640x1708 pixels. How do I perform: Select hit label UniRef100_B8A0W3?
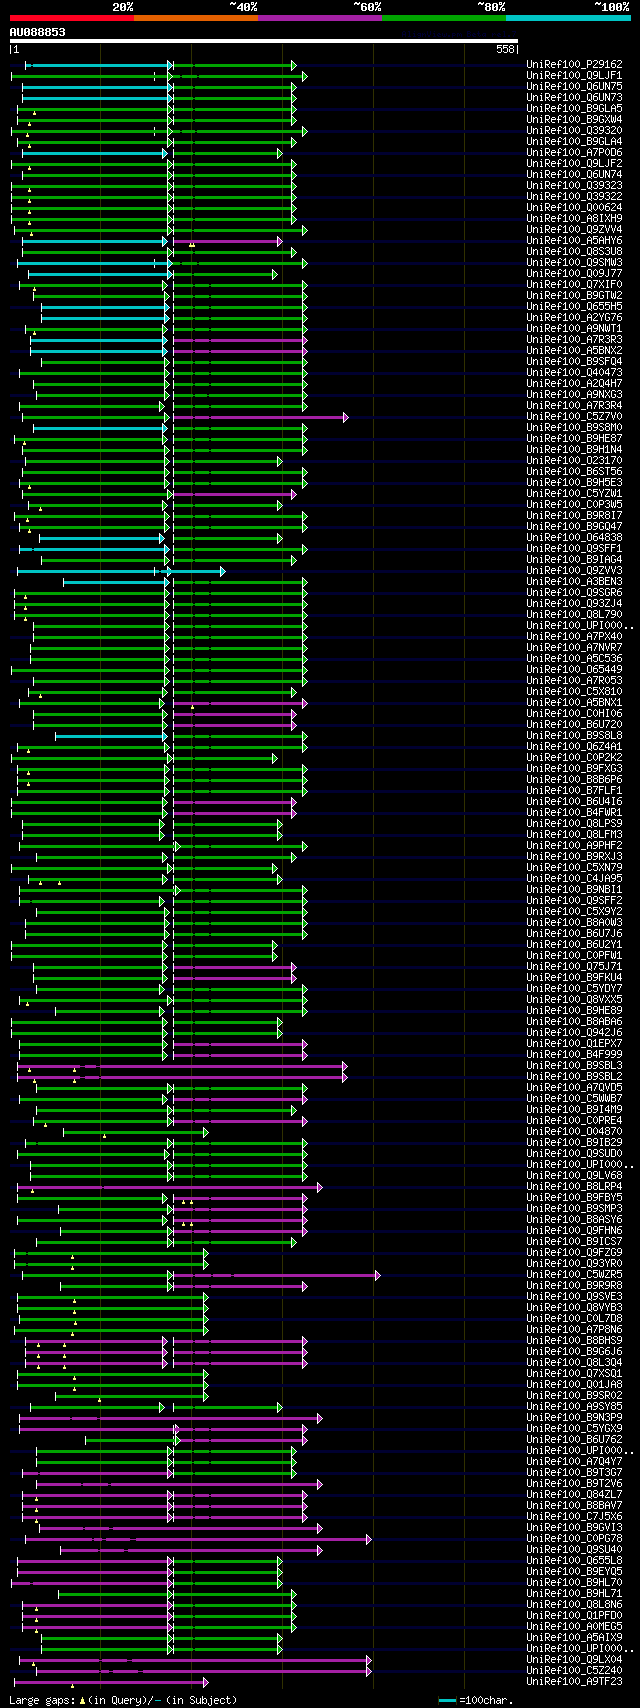tap(574, 923)
